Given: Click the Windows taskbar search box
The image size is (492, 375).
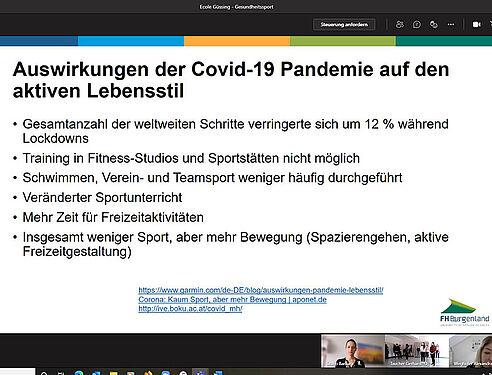Looking at the screenshot, I should click(17, 372).
